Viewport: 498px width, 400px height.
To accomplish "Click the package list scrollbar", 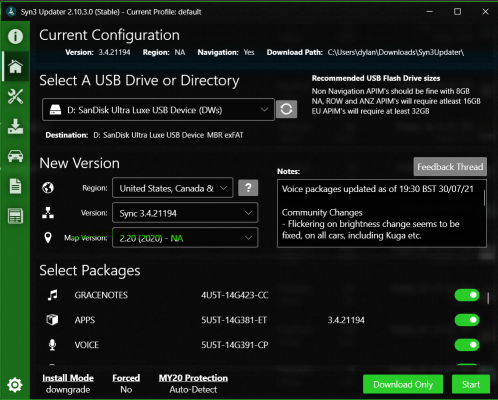I will click(x=488, y=298).
